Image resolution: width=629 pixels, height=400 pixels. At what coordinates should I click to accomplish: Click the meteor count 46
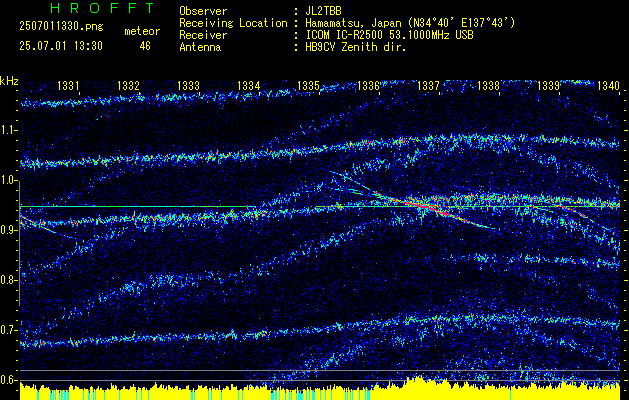145,46
